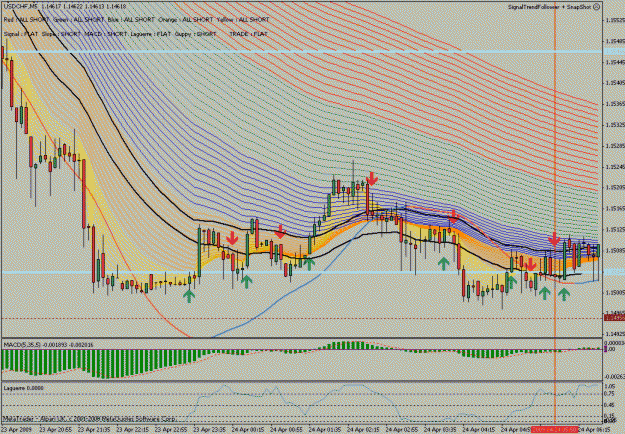Select the upper light-blue horizontal line
Viewport: 625px width, 434px height.
[x=301, y=52]
